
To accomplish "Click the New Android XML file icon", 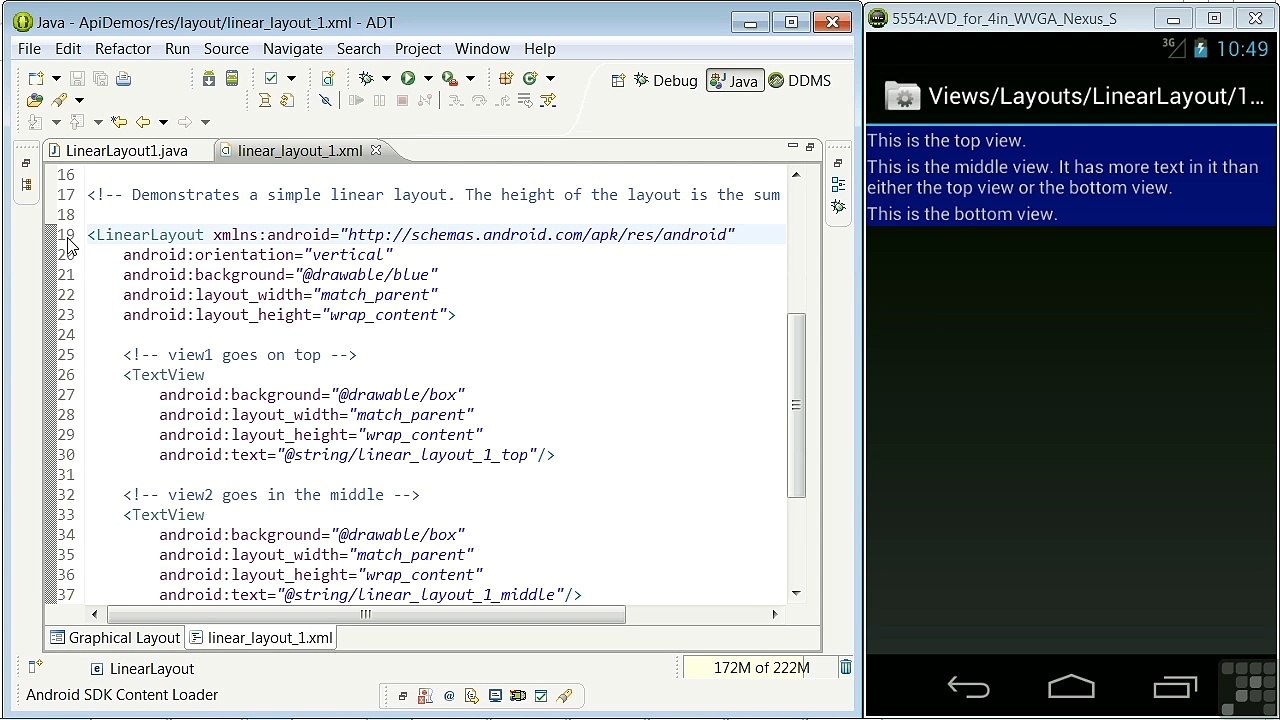I will point(327,78).
